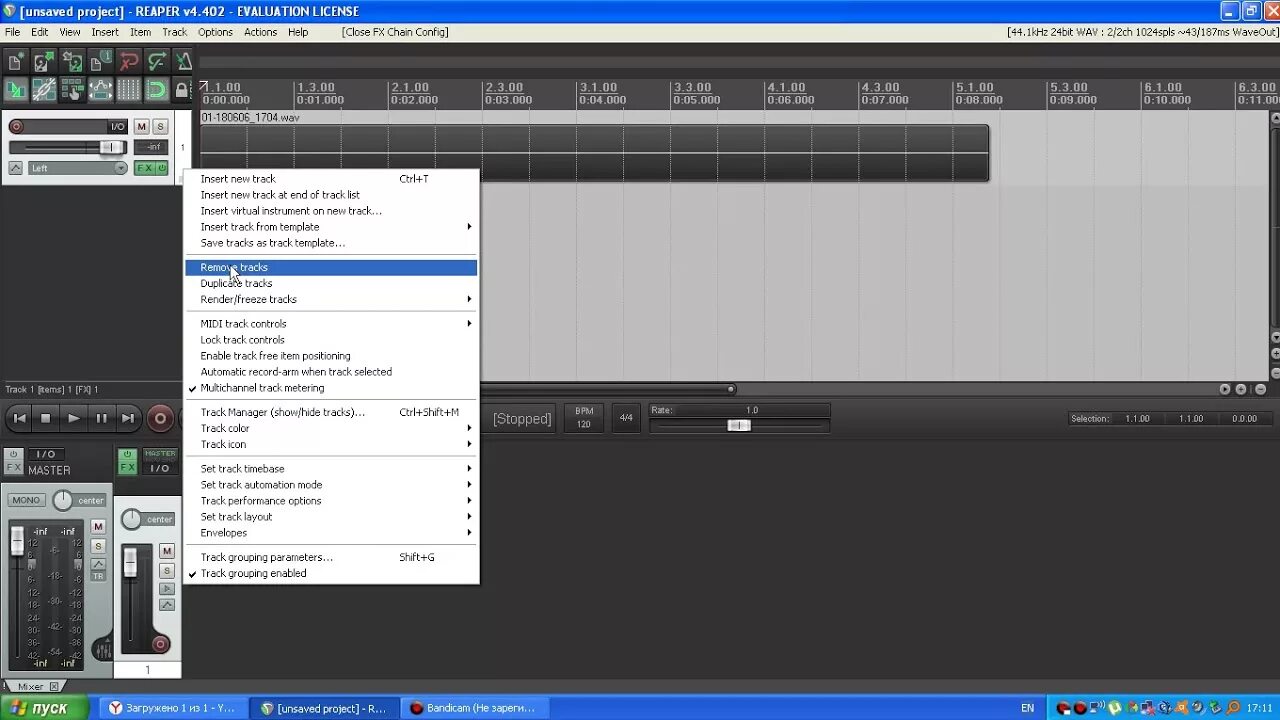The image size is (1280, 720).
Task: Select Remove tracks in context menu
Action: [x=331, y=267]
